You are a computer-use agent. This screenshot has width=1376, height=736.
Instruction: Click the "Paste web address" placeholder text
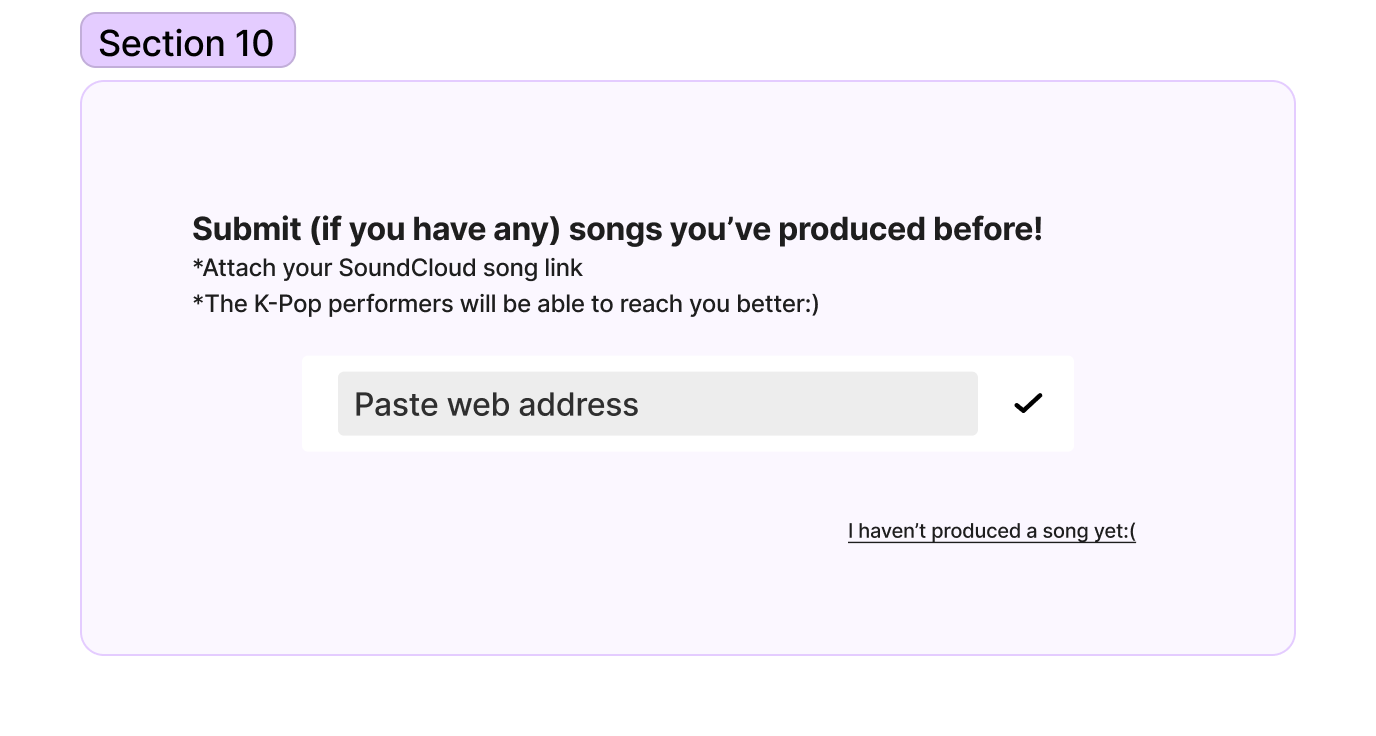496,404
